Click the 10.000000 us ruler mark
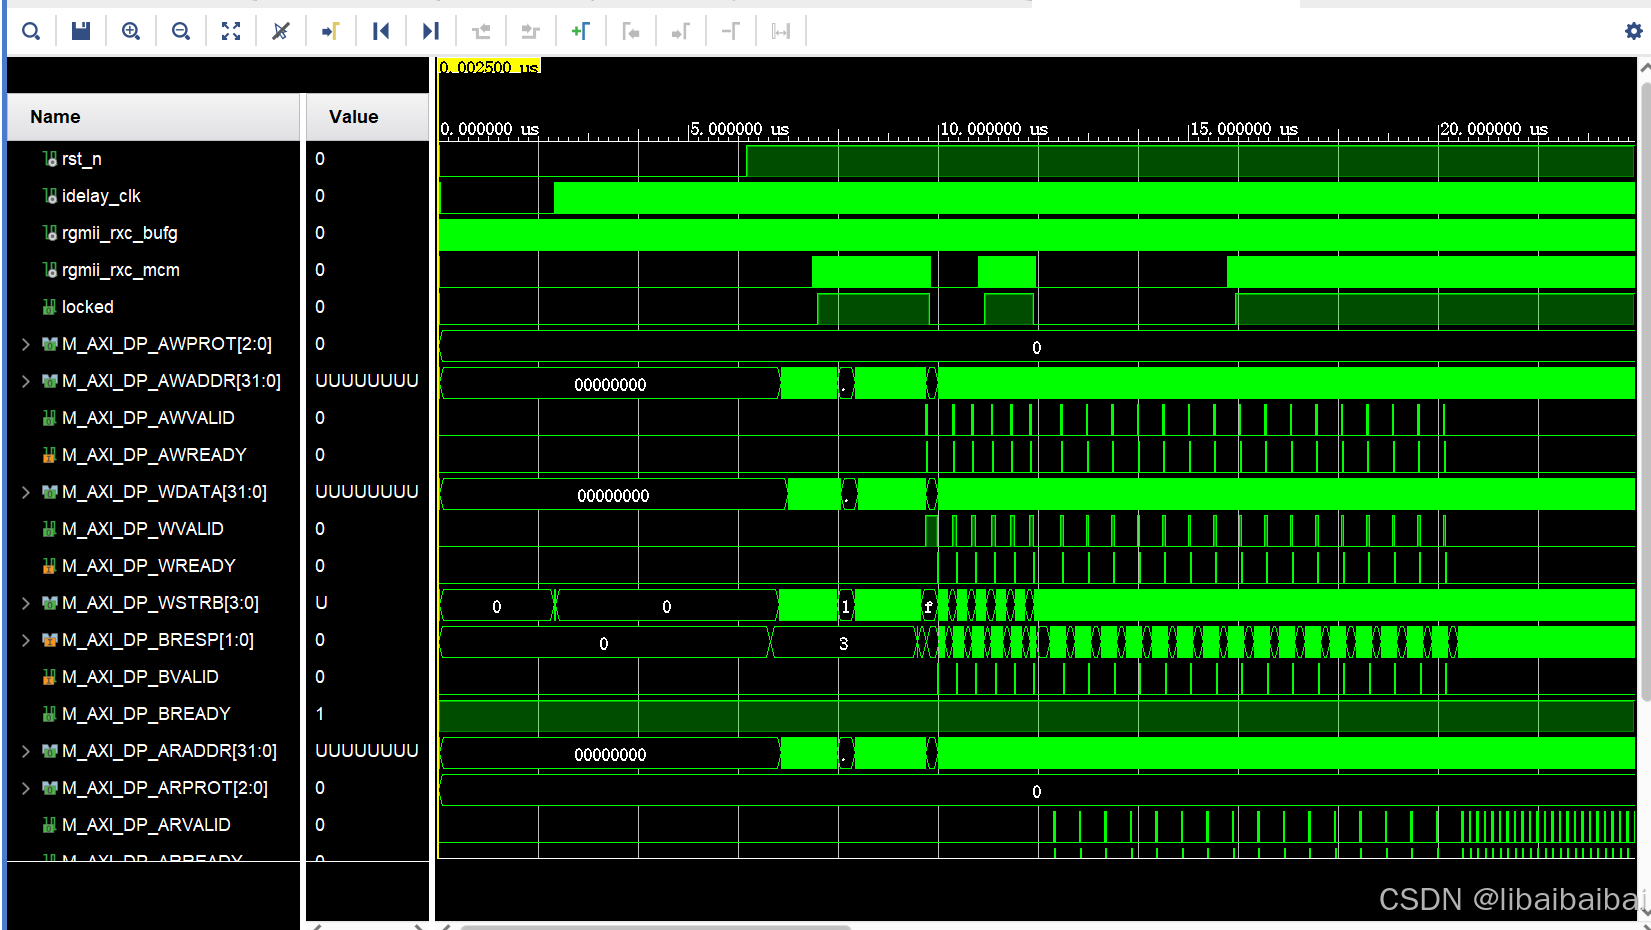 (994, 129)
